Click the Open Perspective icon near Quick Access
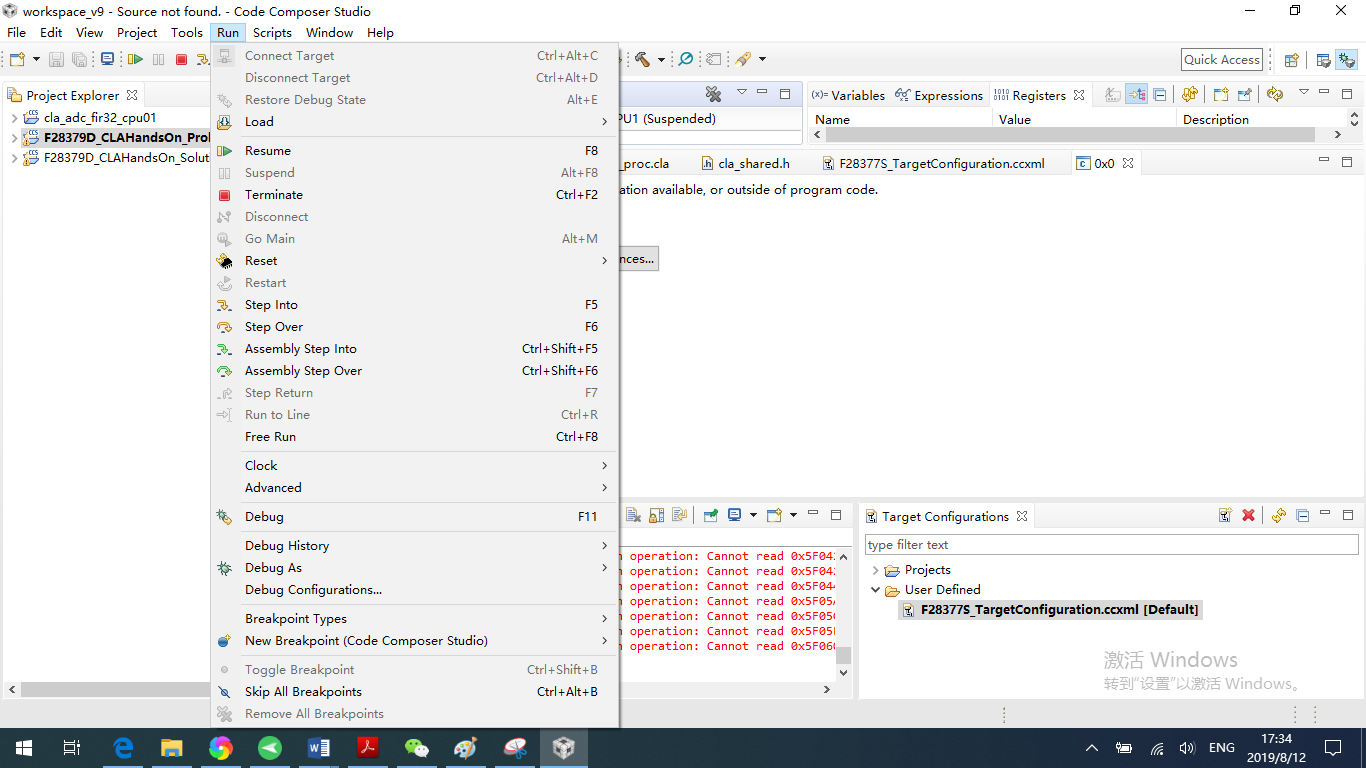Screen dimensions: 1366x768 [x=1291, y=59]
